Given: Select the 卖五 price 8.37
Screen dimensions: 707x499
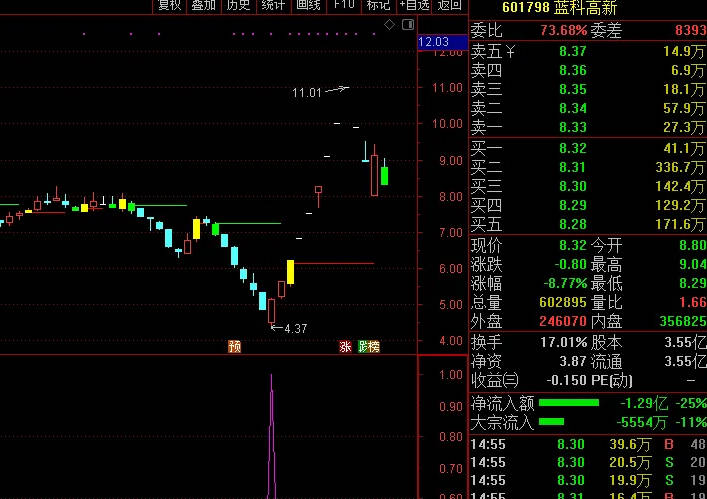Looking at the screenshot, I should [573, 51].
